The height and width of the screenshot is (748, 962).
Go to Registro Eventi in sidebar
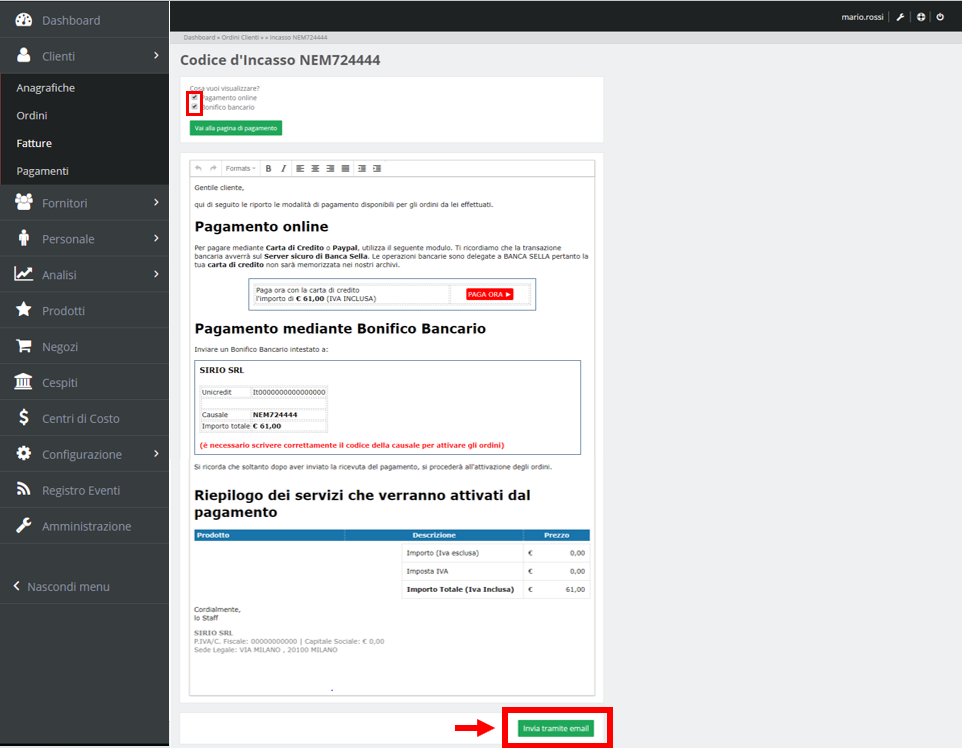point(80,490)
